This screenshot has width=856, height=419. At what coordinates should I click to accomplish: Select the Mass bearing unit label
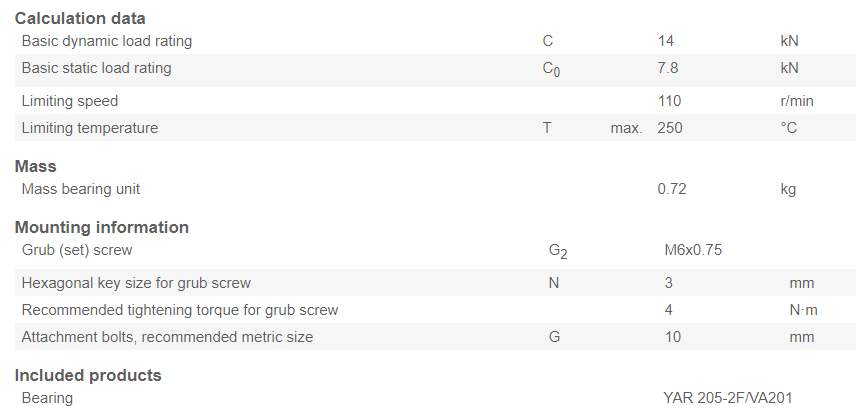point(80,189)
